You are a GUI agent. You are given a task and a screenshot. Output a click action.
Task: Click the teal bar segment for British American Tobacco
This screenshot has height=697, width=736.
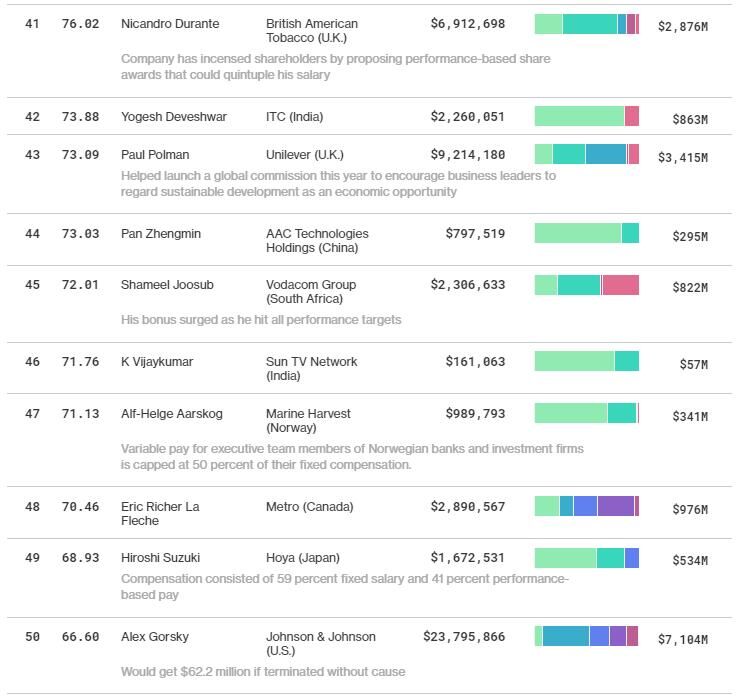coord(590,24)
